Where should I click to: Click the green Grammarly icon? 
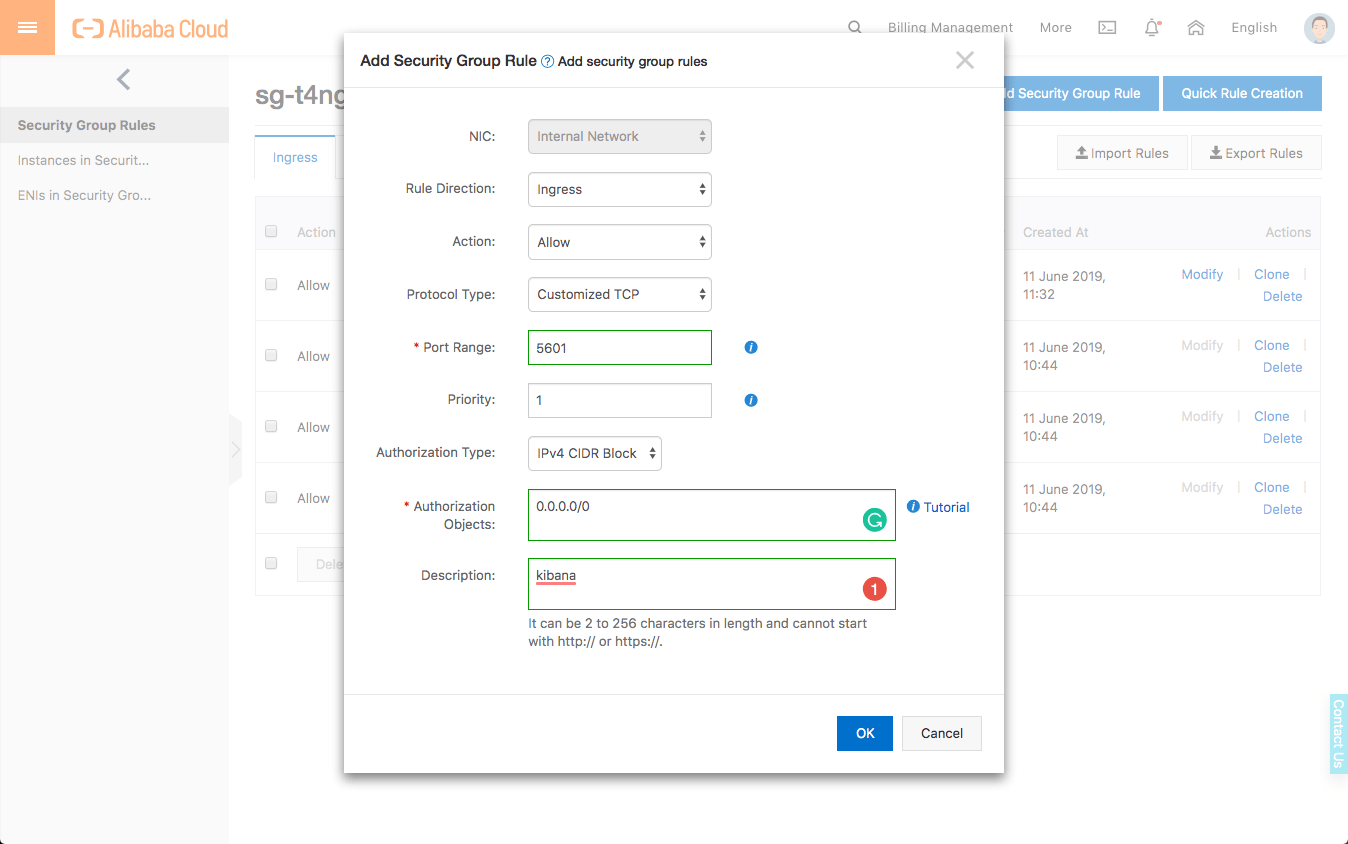(x=875, y=520)
